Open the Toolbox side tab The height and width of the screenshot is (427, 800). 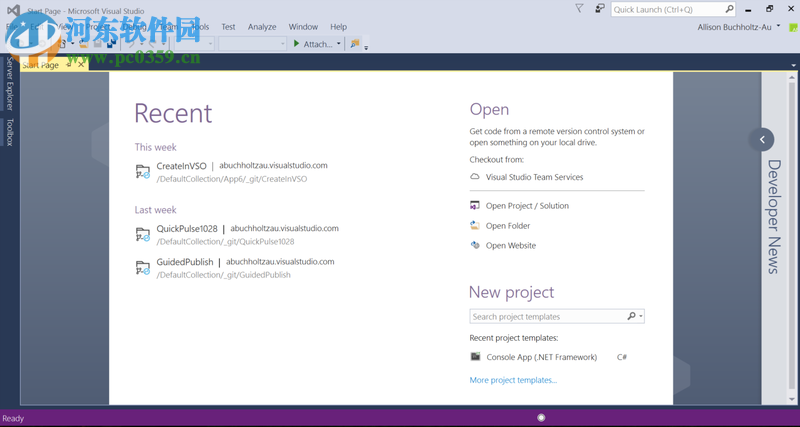point(9,132)
